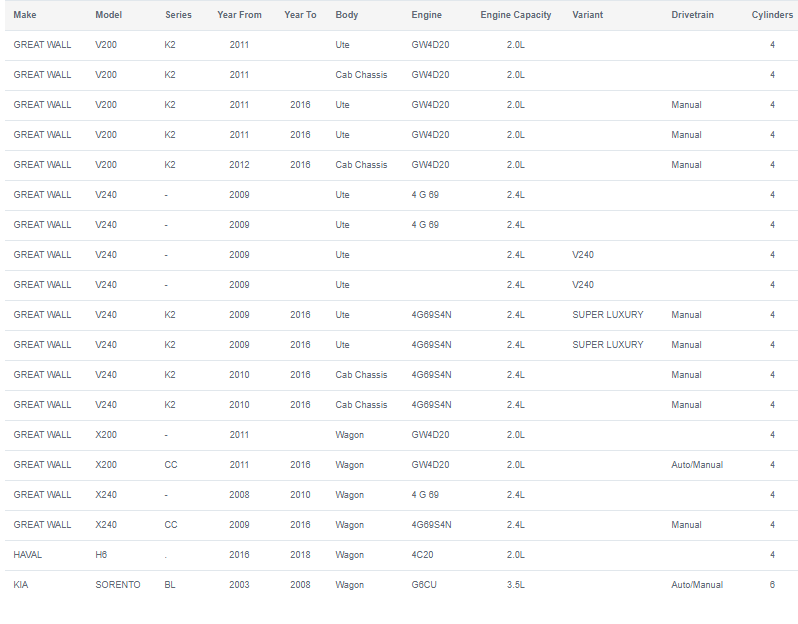Click Year To 2010 in X240 row
The width and height of the screenshot is (798, 624).
coord(300,495)
